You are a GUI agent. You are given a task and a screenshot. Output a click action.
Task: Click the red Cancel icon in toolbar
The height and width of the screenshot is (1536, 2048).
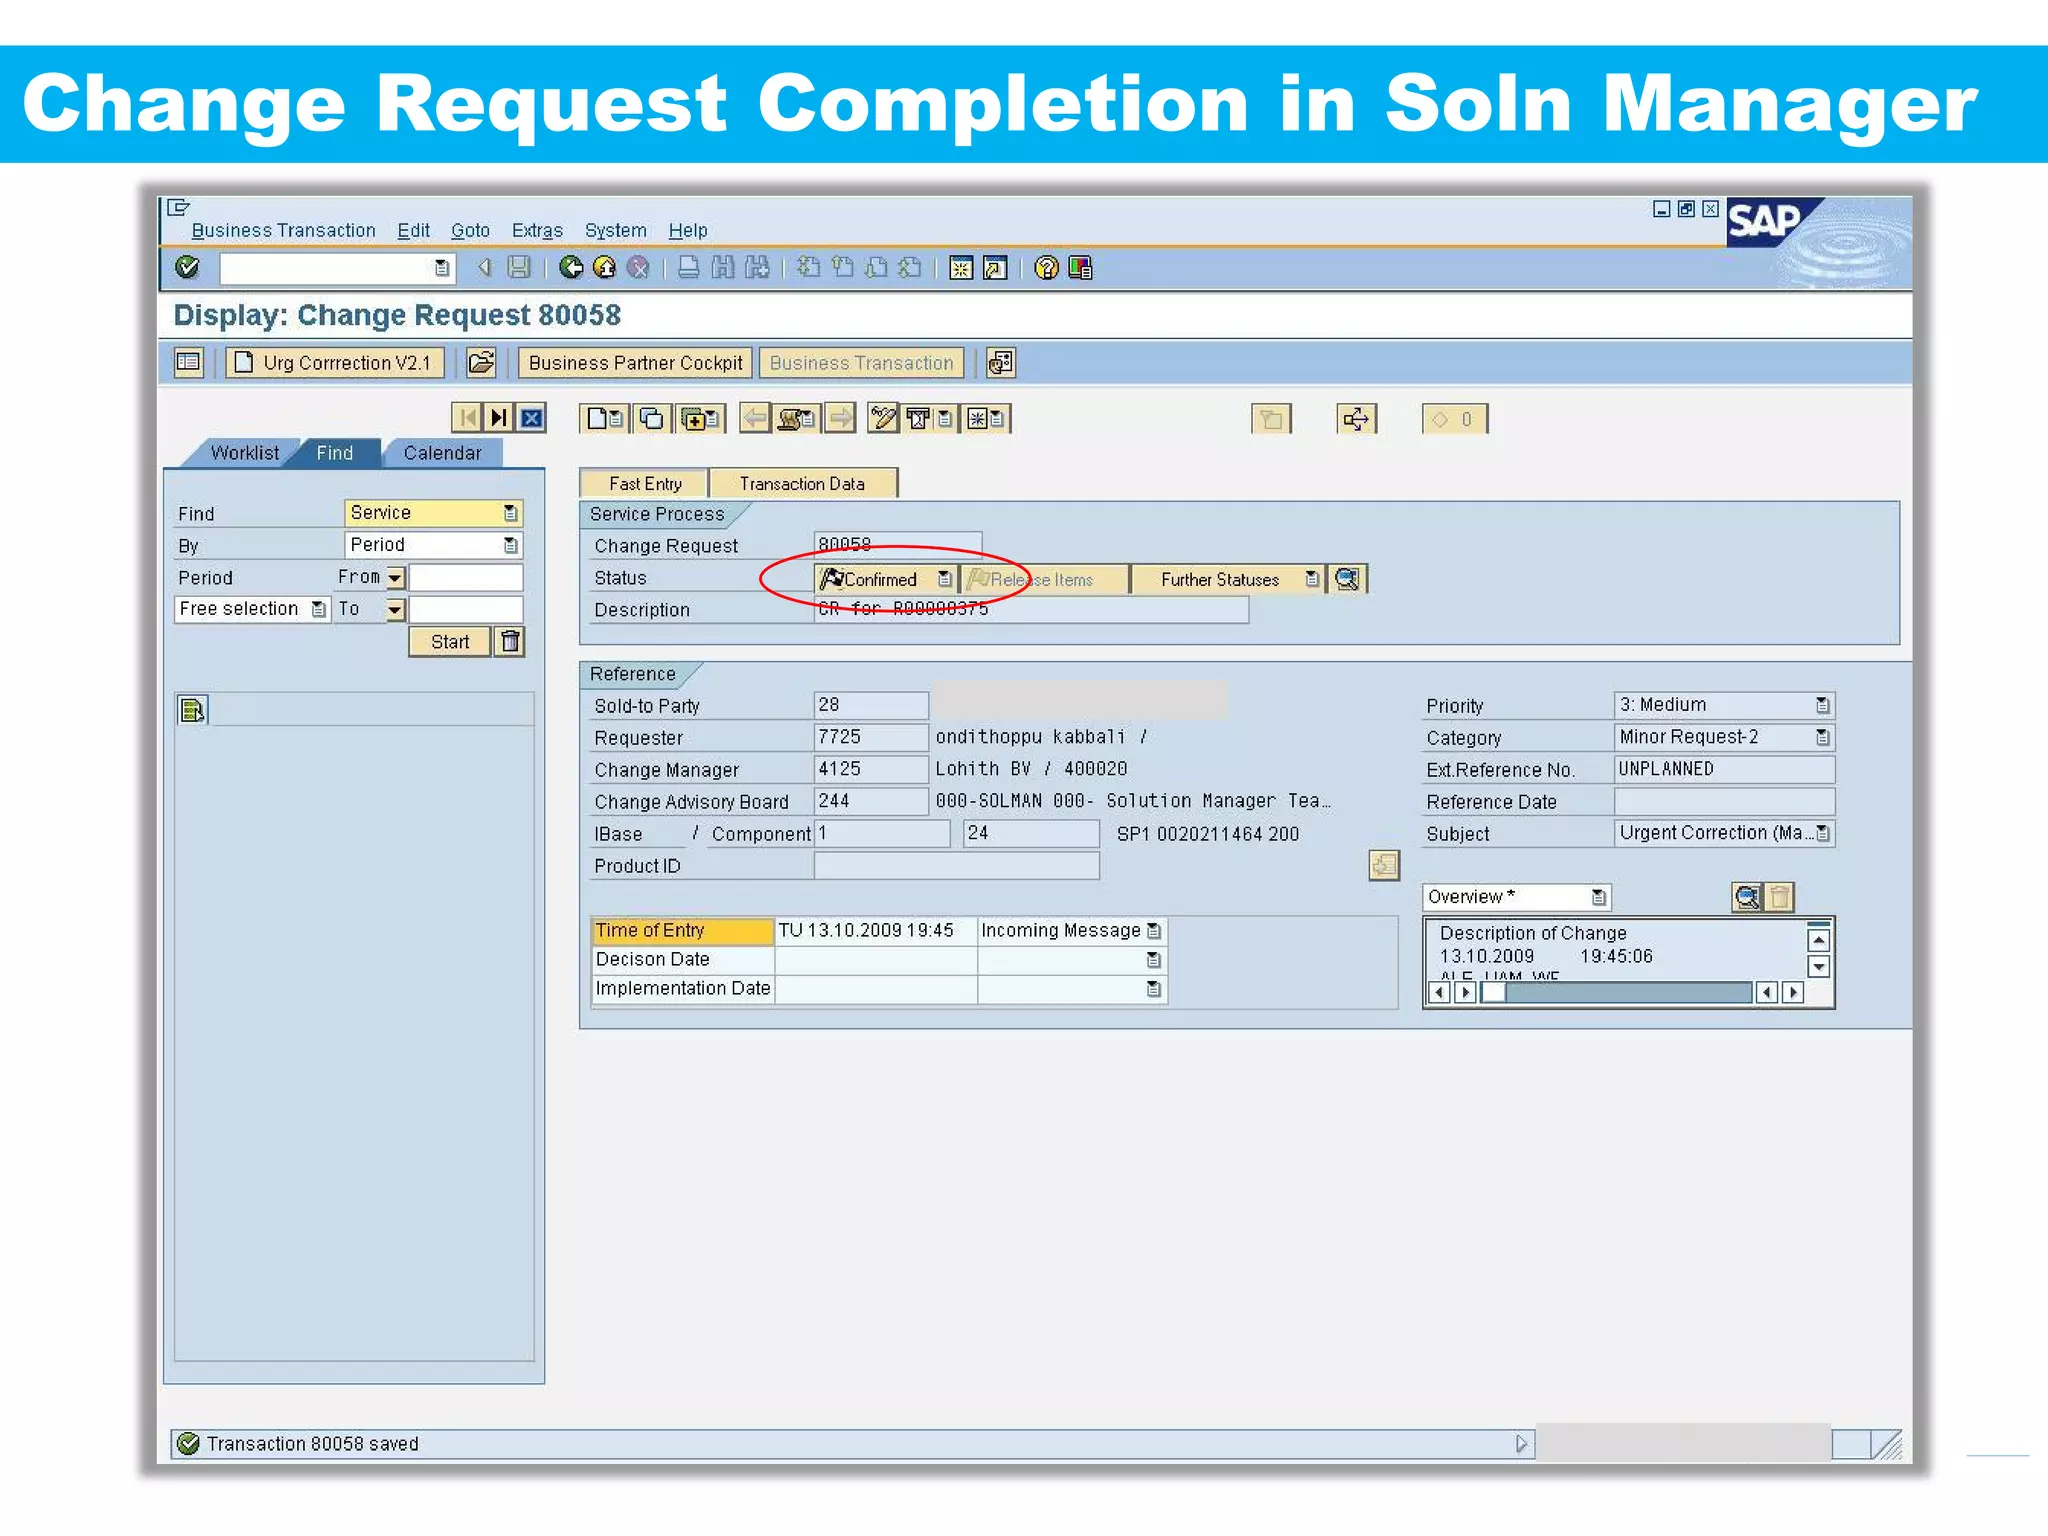(638, 267)
